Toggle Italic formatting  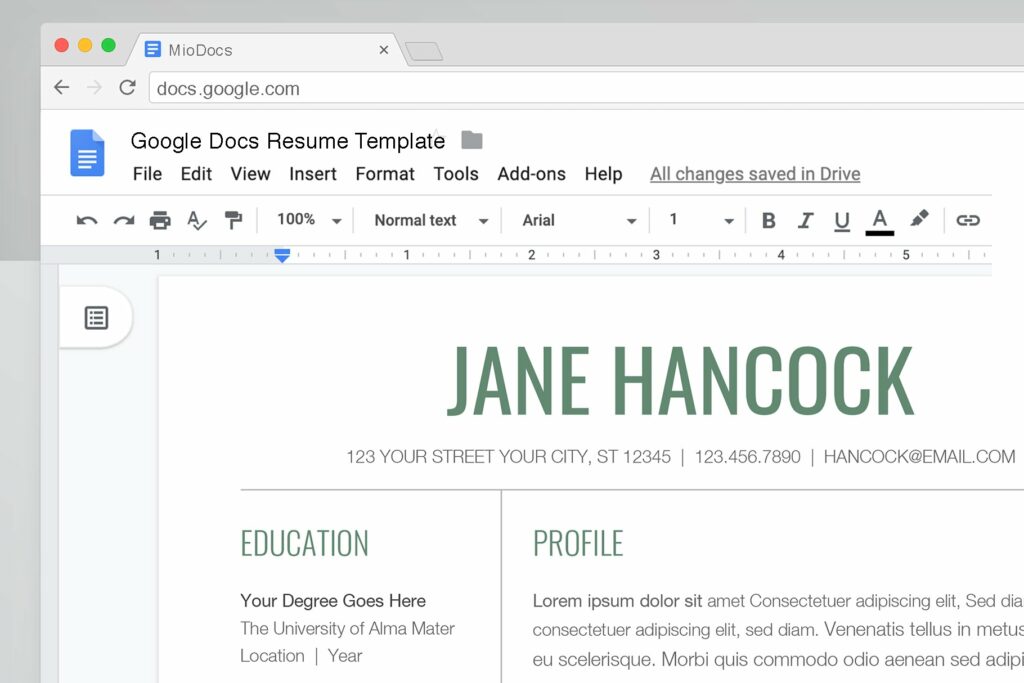point(805,221)
